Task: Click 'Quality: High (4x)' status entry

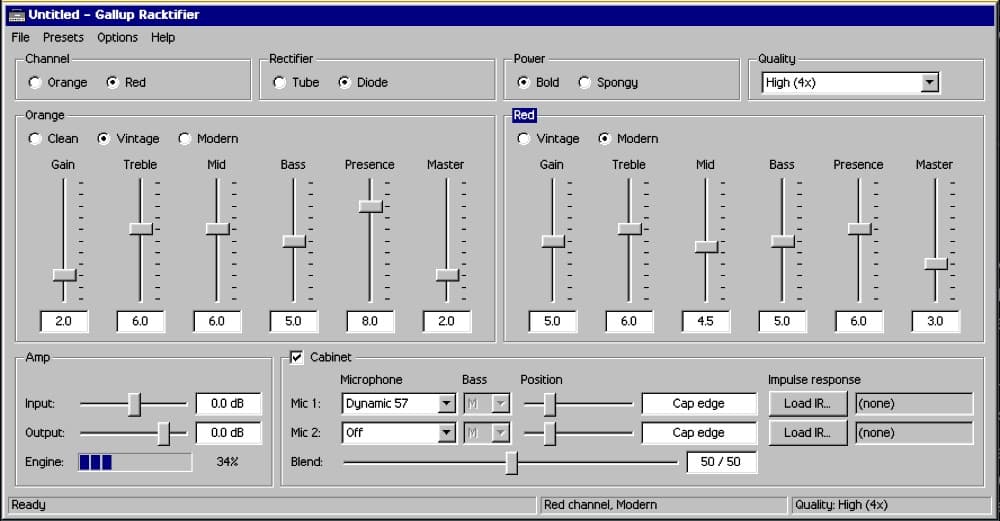Action: (841, 505)
